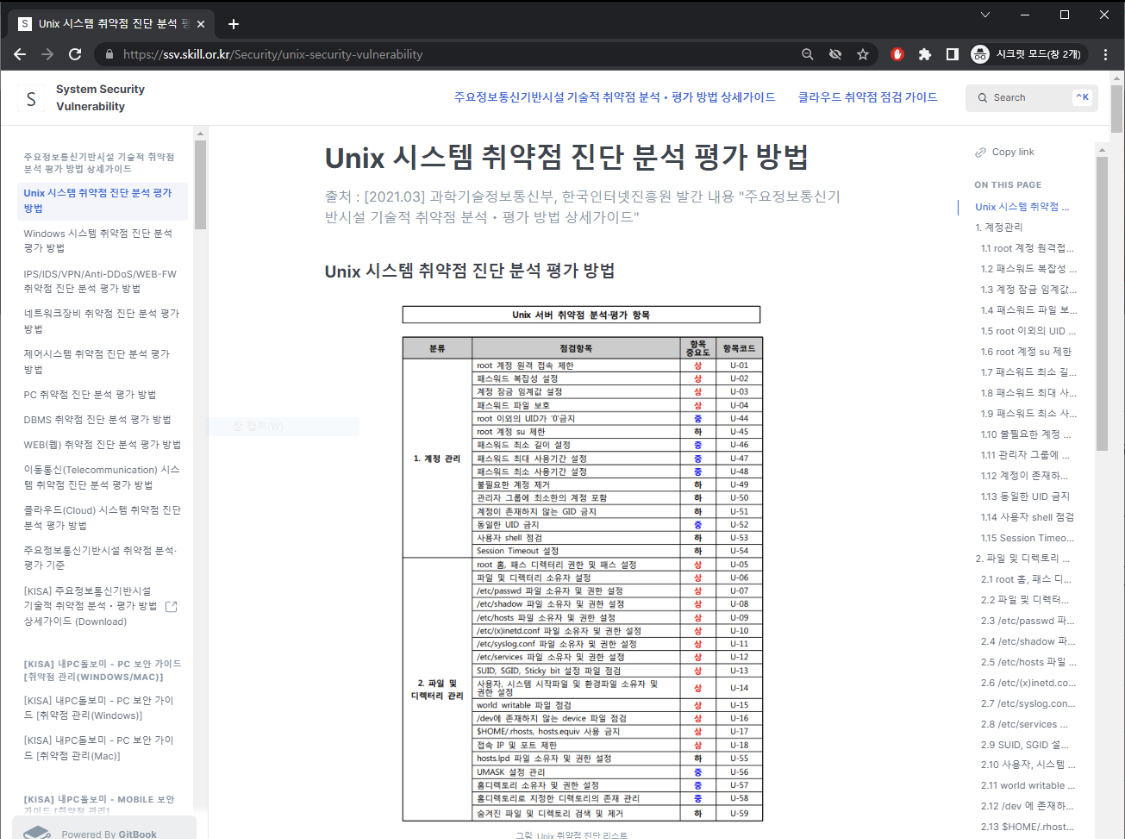Click the browser forward arrow
The width and height of the screenshot is (1125, 839).
point(47,55)
